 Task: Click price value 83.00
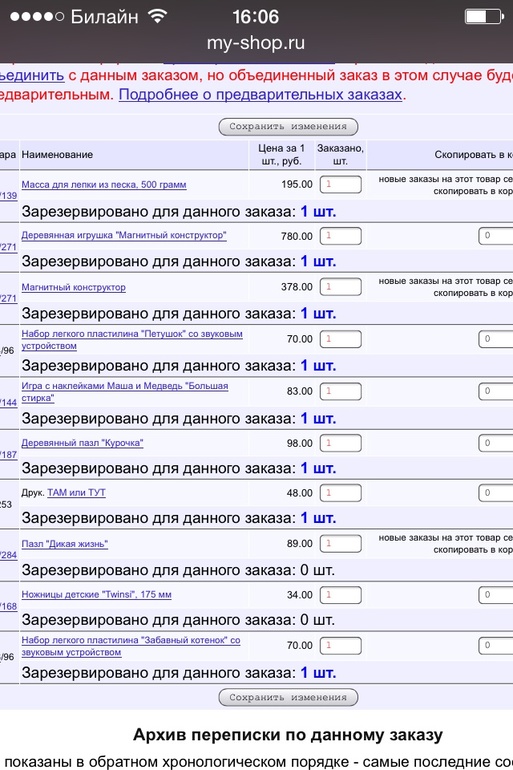pyautogui.click(x=300, y=391)
